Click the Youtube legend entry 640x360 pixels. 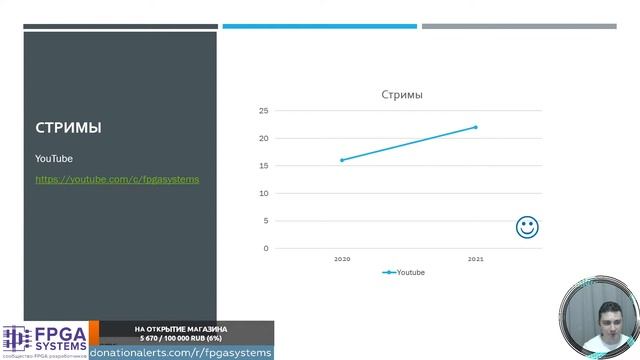coord(403,272)
